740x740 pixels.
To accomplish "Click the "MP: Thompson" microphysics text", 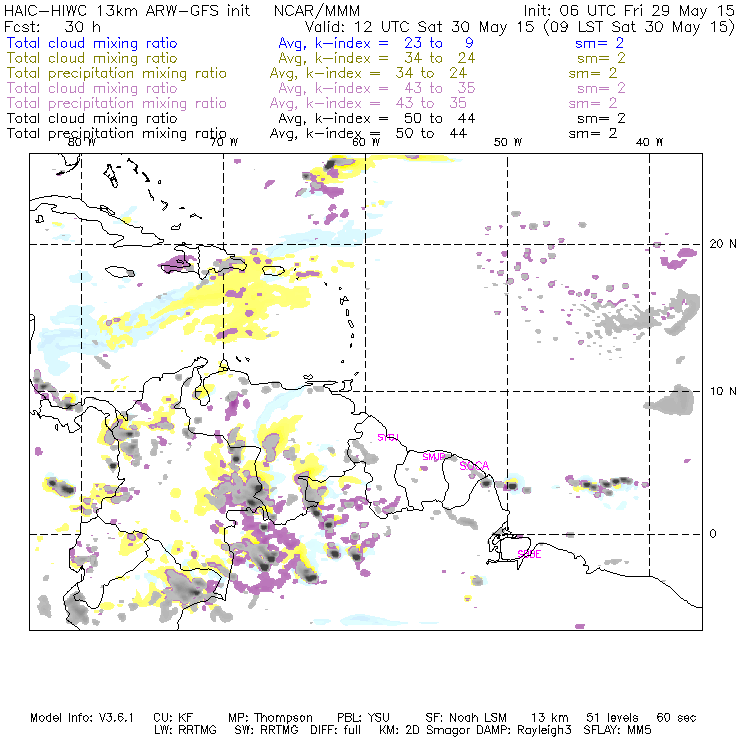I will (270, 718).
